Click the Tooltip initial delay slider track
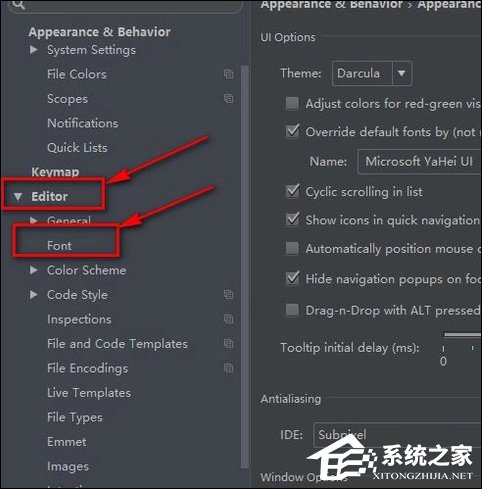 [463, 335]
